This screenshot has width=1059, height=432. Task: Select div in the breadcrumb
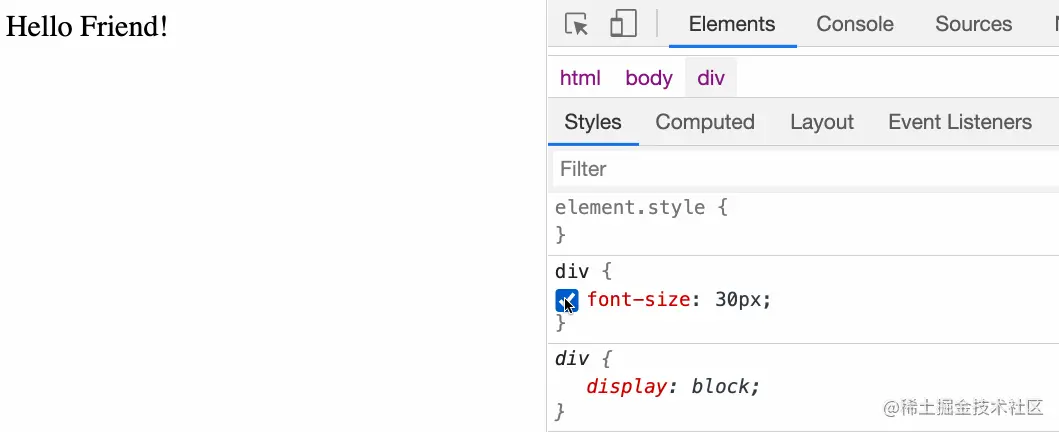tap(711, 78)
